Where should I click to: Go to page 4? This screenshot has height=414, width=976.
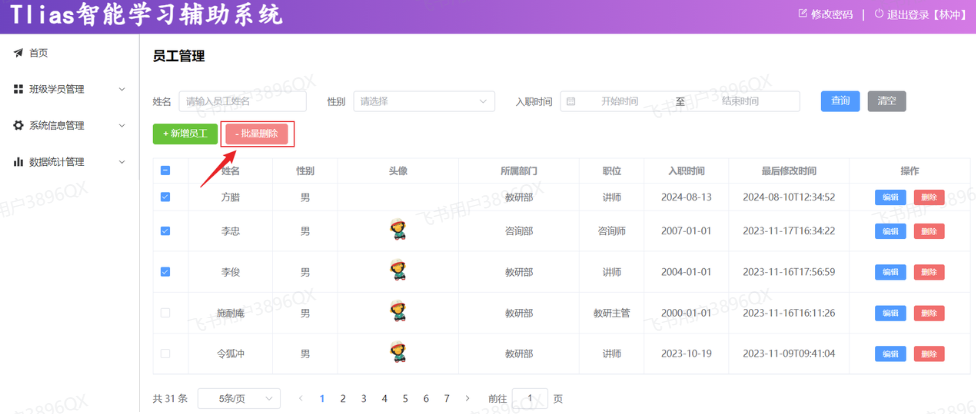(384, 398)
